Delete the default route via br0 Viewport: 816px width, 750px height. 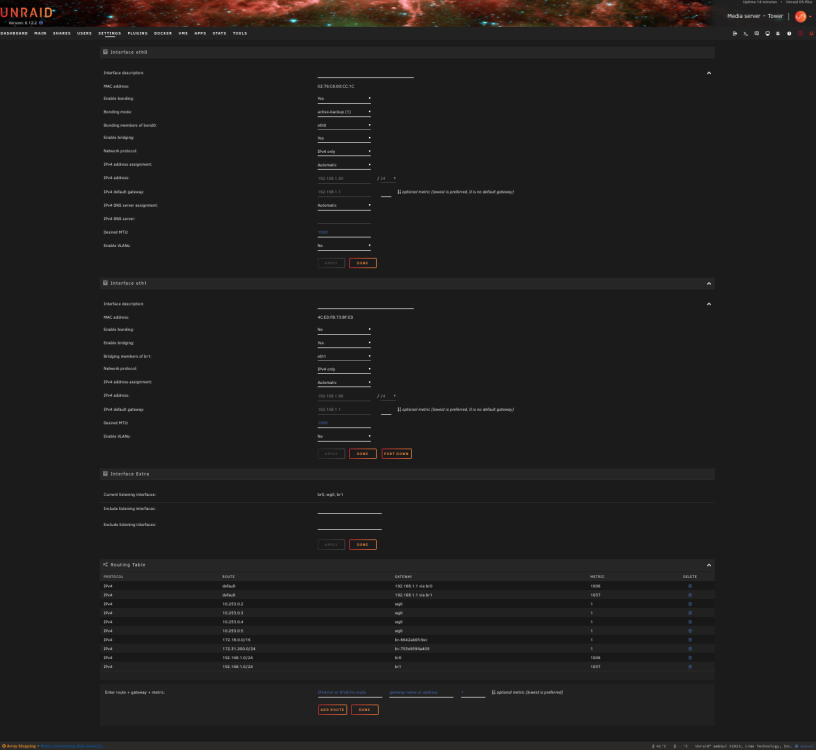click(x=690, y=586)
